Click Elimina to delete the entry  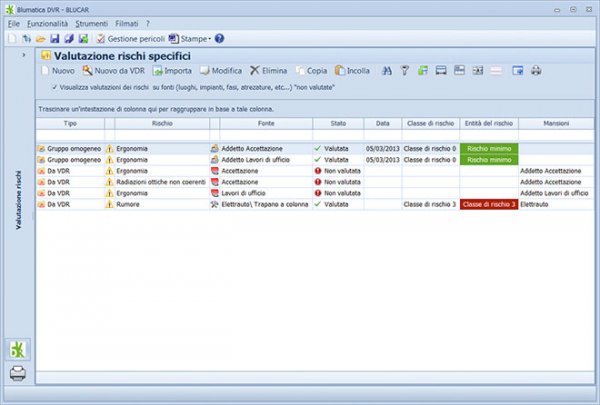pyautogui.click(x=256, y=71)
